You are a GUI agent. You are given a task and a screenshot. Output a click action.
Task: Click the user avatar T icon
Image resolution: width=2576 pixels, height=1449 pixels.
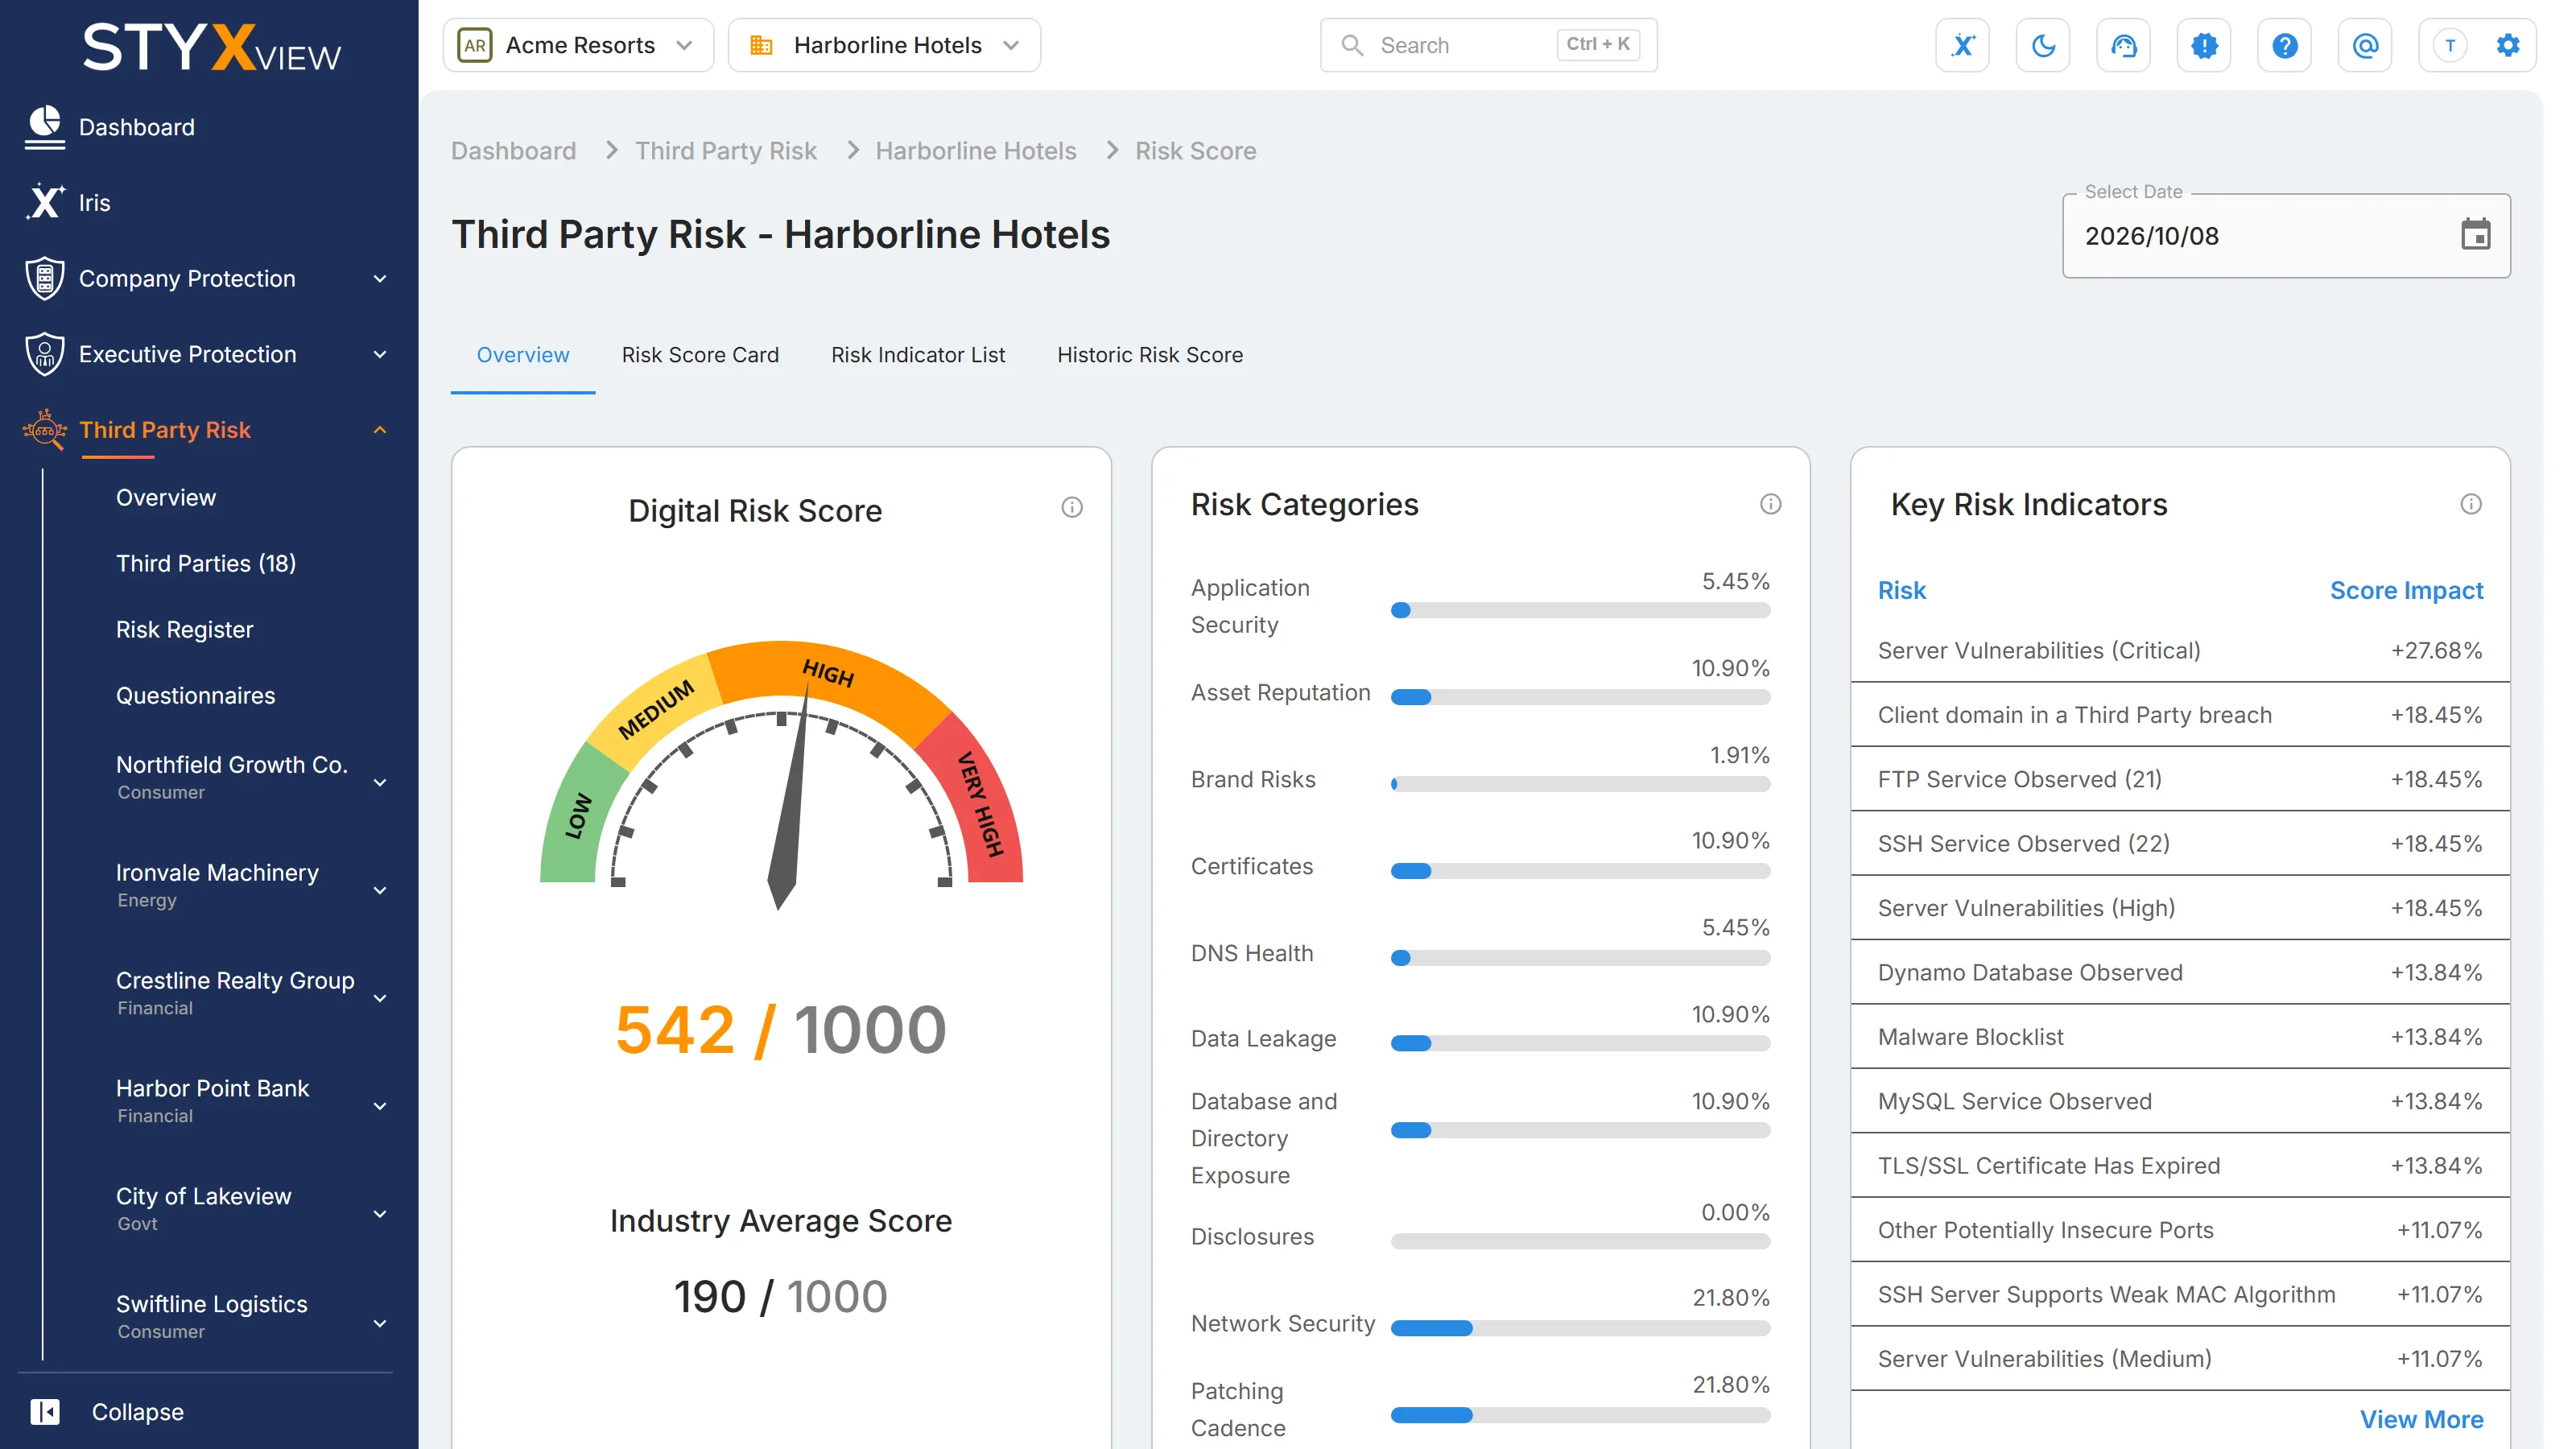(2450, 45)
